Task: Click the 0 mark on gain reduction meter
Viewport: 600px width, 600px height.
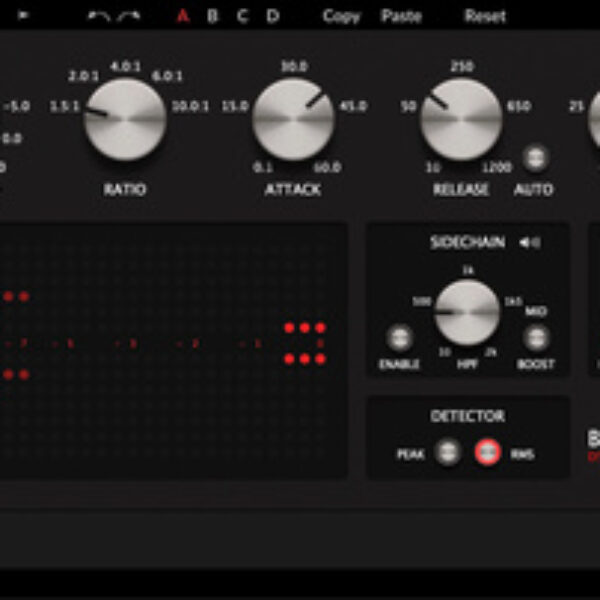Action: tap(320, 343)
